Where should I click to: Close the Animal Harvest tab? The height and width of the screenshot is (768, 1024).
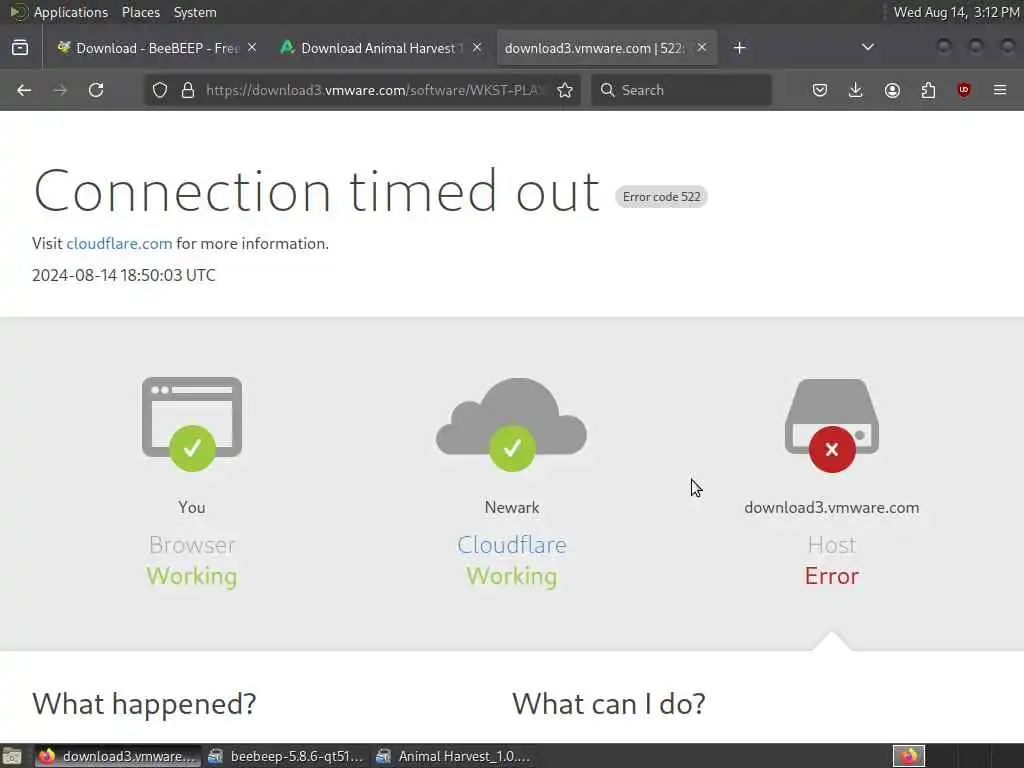tap(477, 48)
